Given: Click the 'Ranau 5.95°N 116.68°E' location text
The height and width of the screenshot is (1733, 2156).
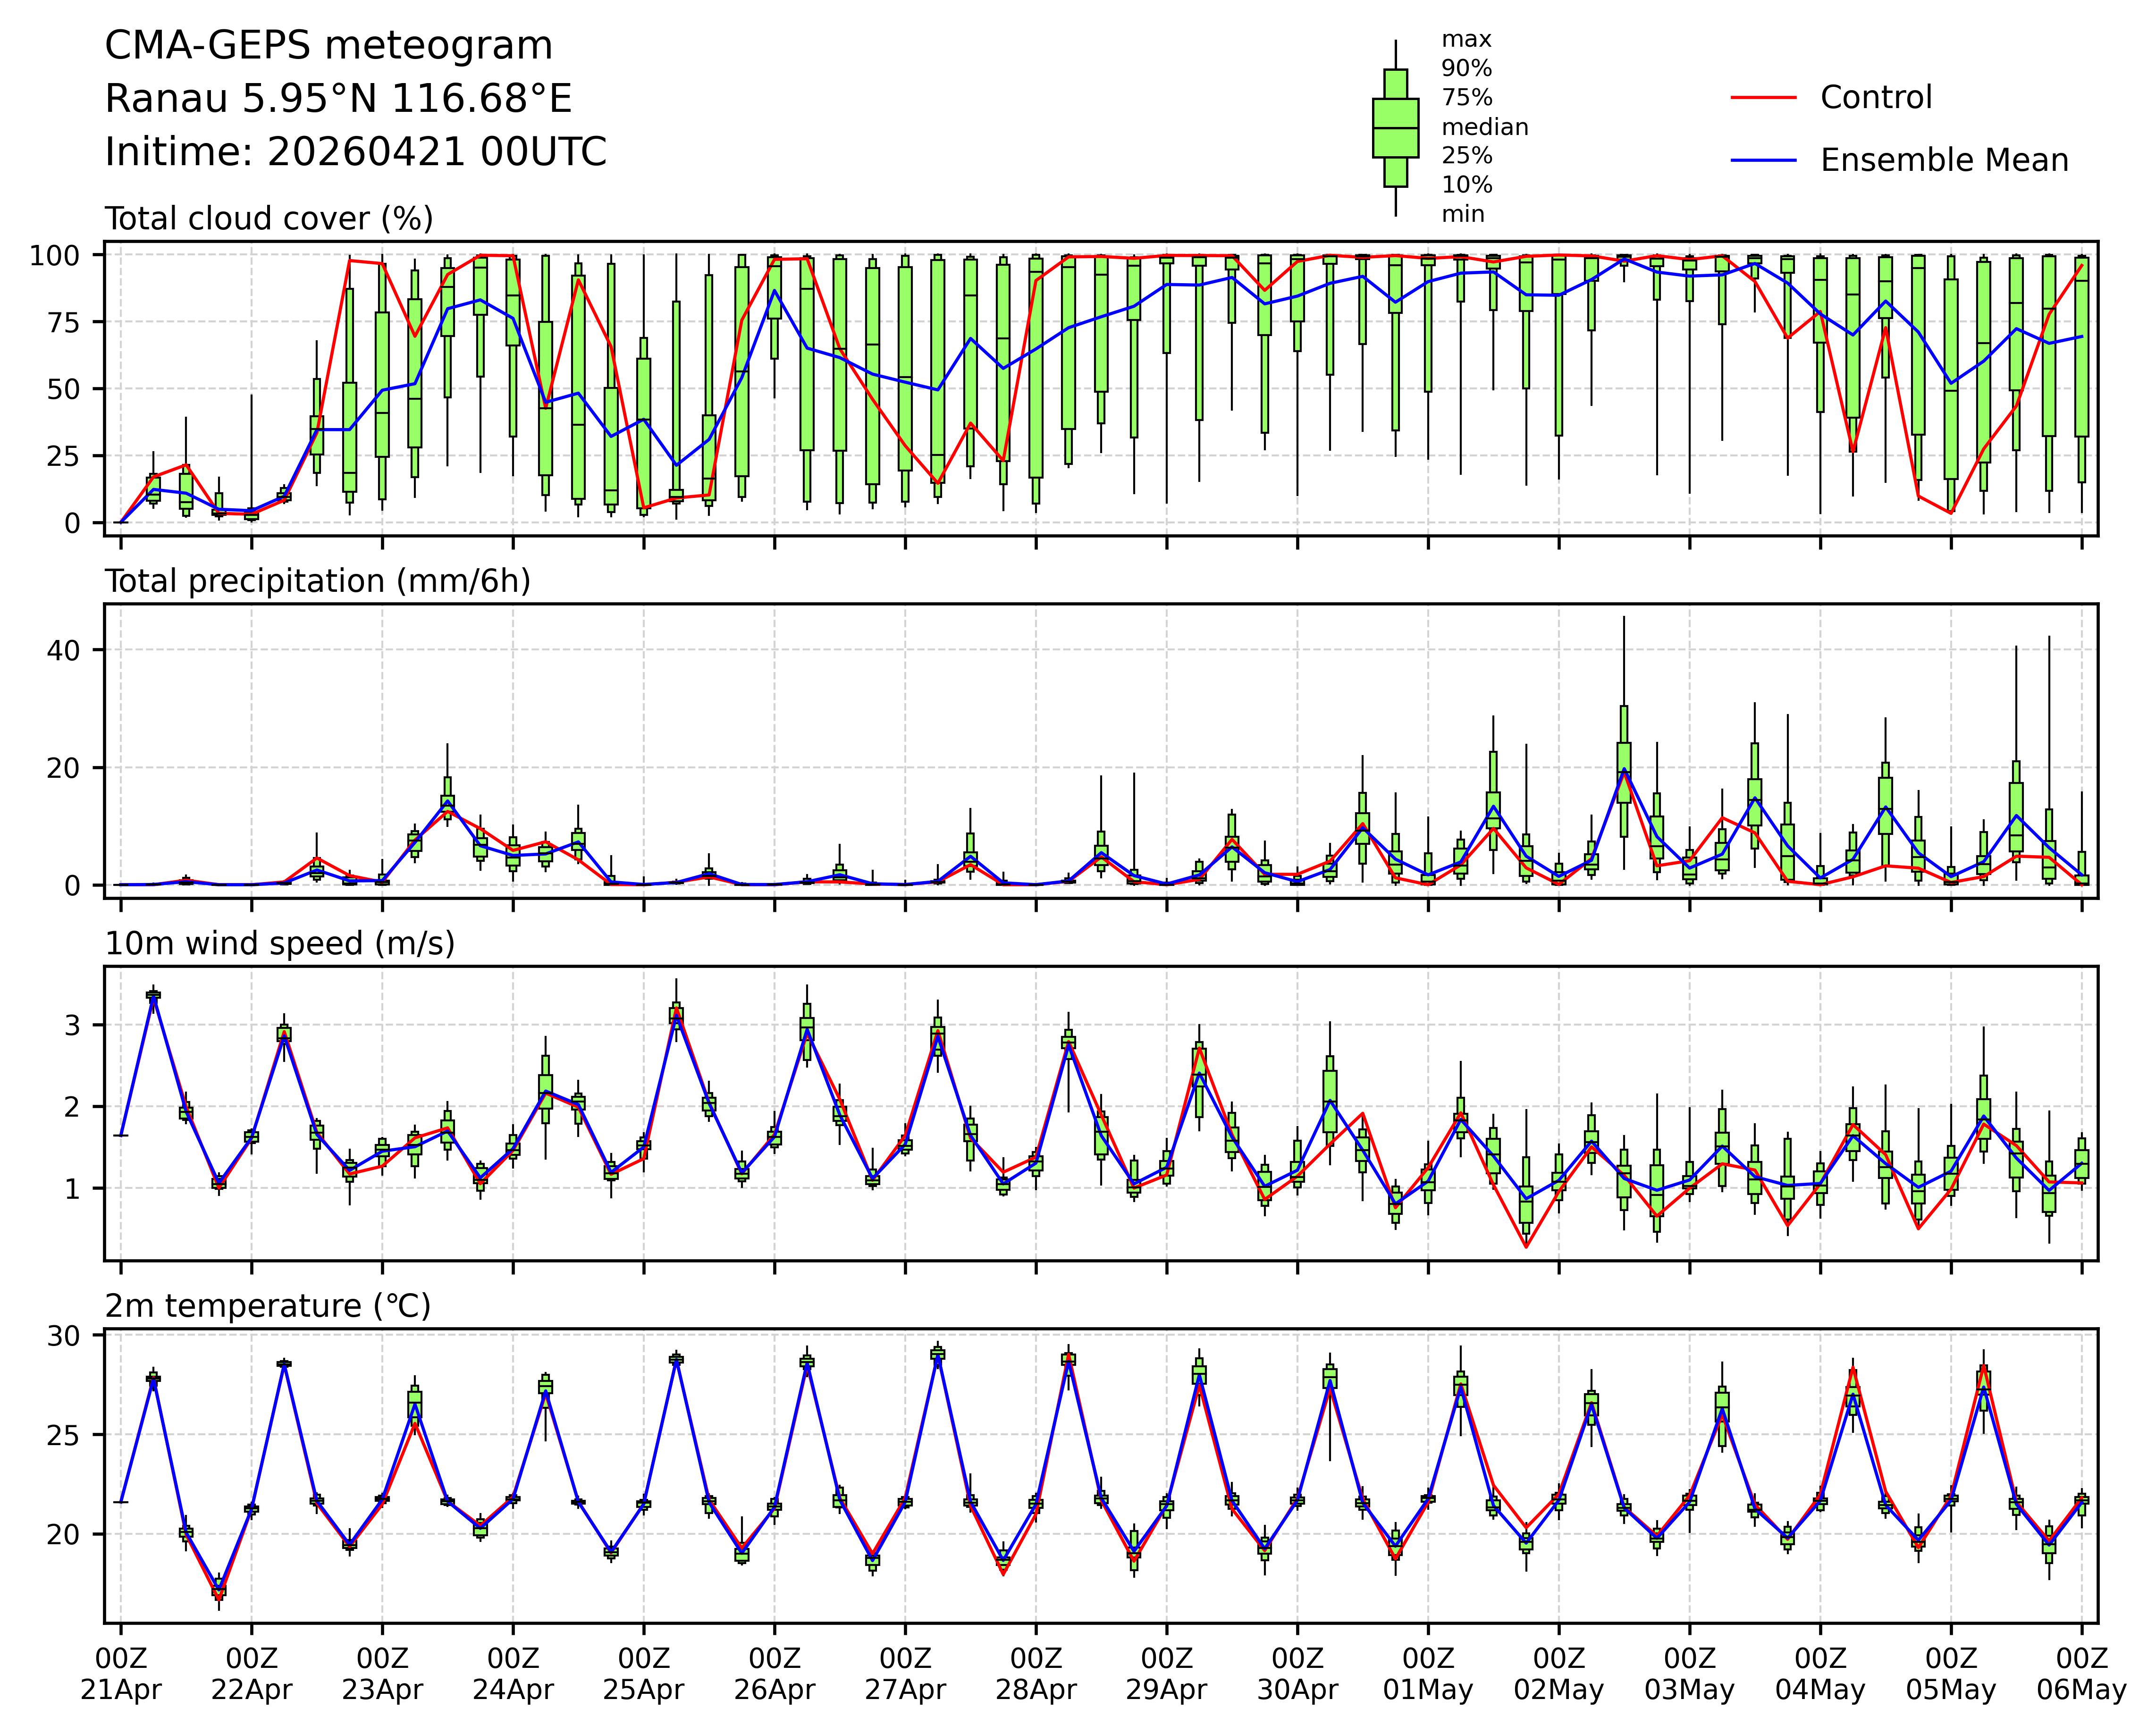Looking at the screenshot, I should tap(338, 99).
